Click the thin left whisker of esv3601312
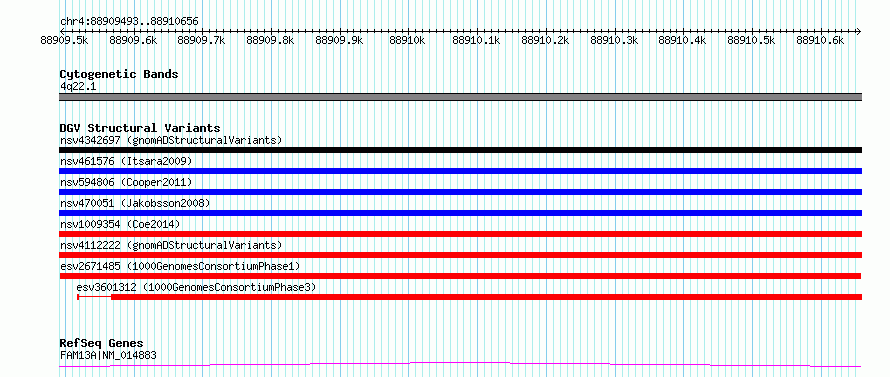 click(94, 297)
